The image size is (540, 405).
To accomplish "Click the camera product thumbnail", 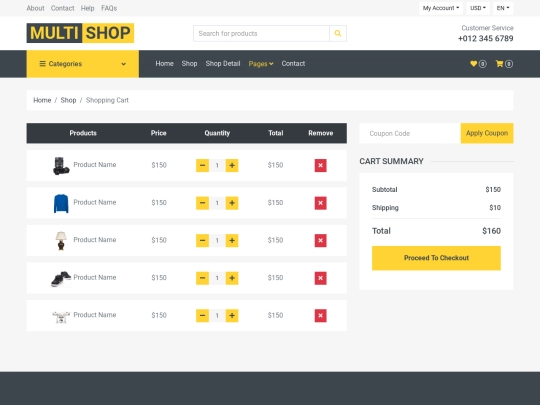I will point(61,166).
